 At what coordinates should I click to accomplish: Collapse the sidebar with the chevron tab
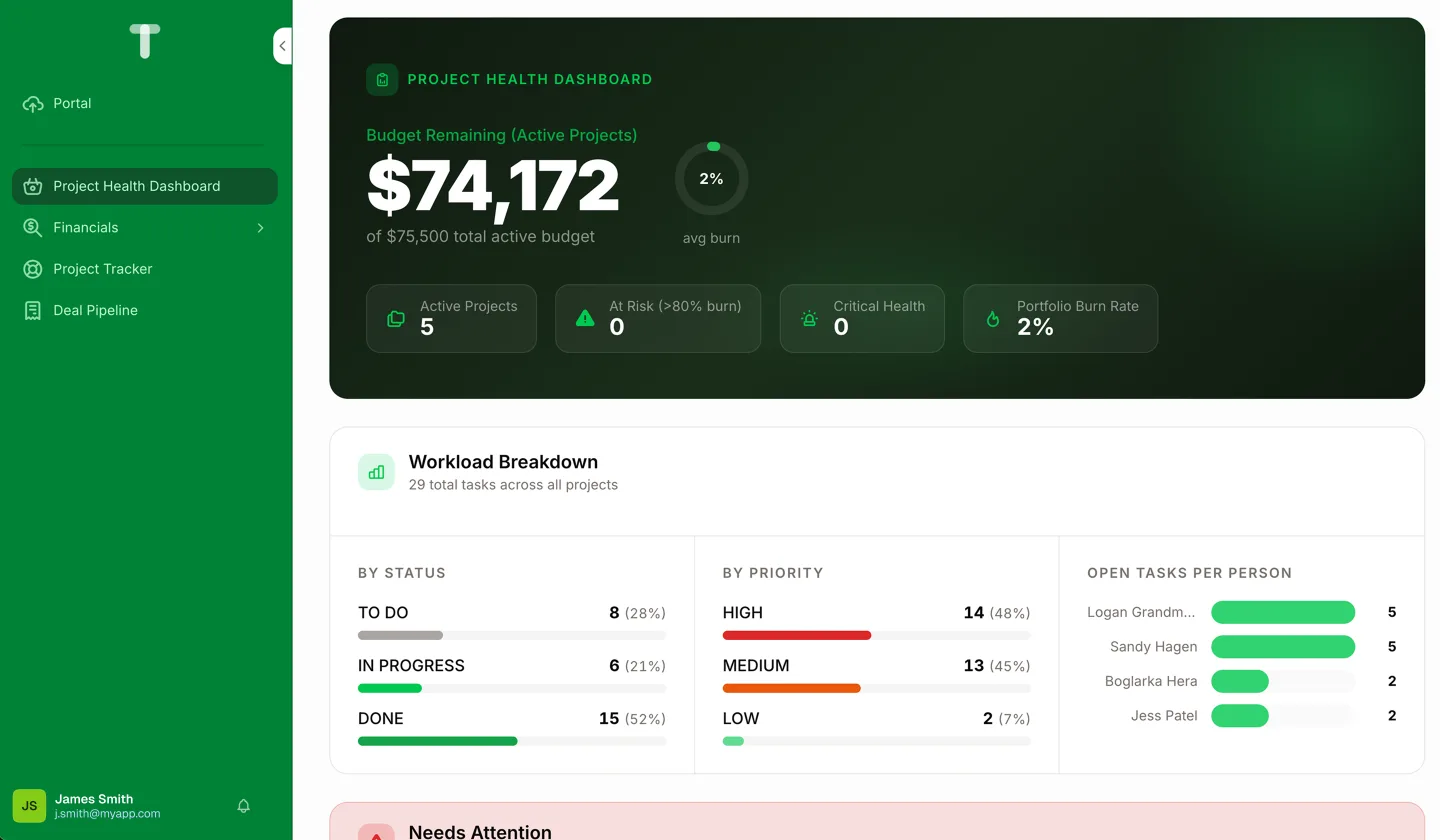(x=283, y=46)
